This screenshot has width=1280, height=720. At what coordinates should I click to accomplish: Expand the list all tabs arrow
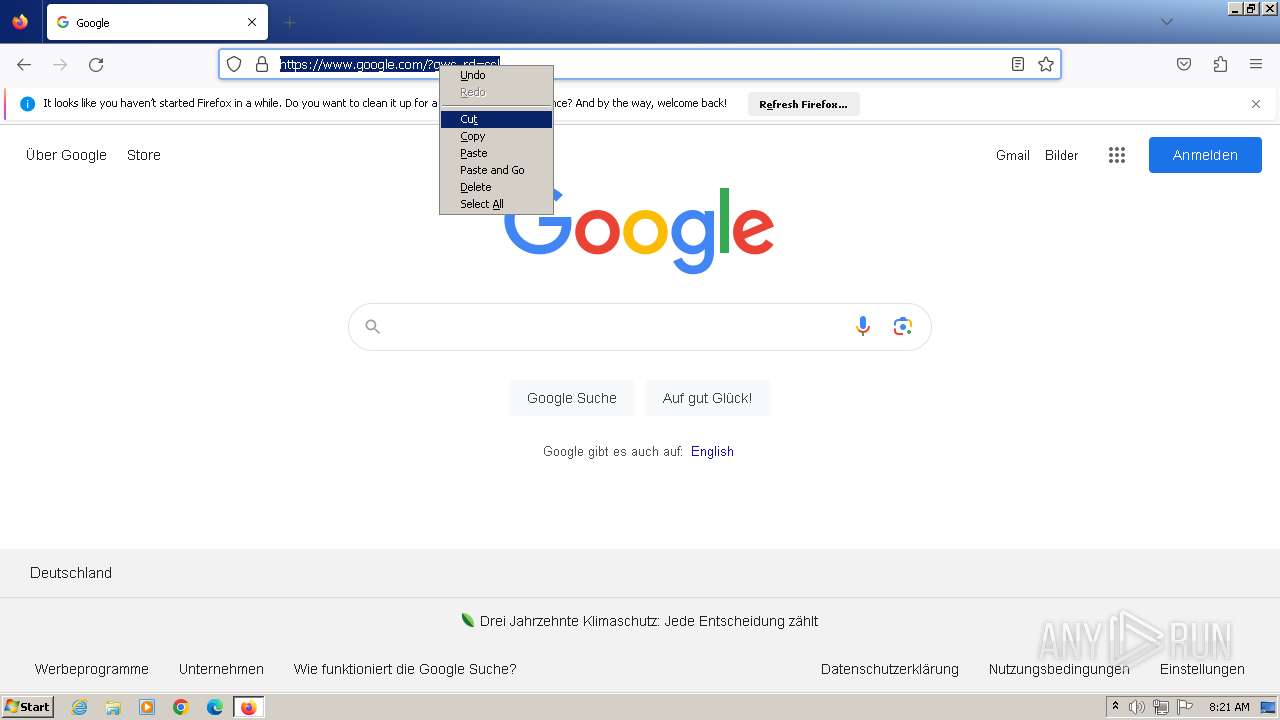1166,22
